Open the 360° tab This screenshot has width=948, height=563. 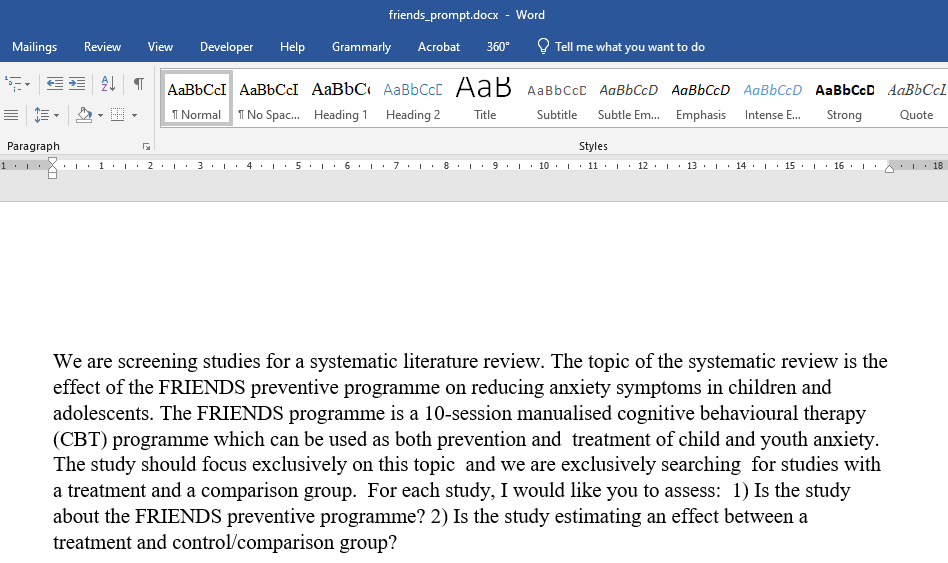(498, 47)
